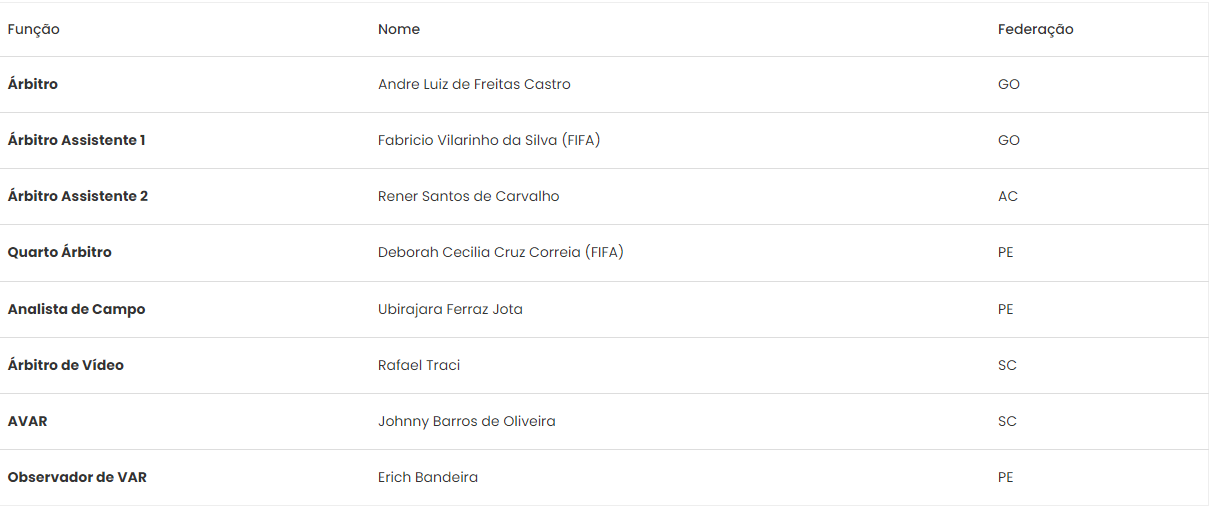Select Analista de Campo label
The width and height of the screenshot is (1218, 513).
tap(77, 310)
